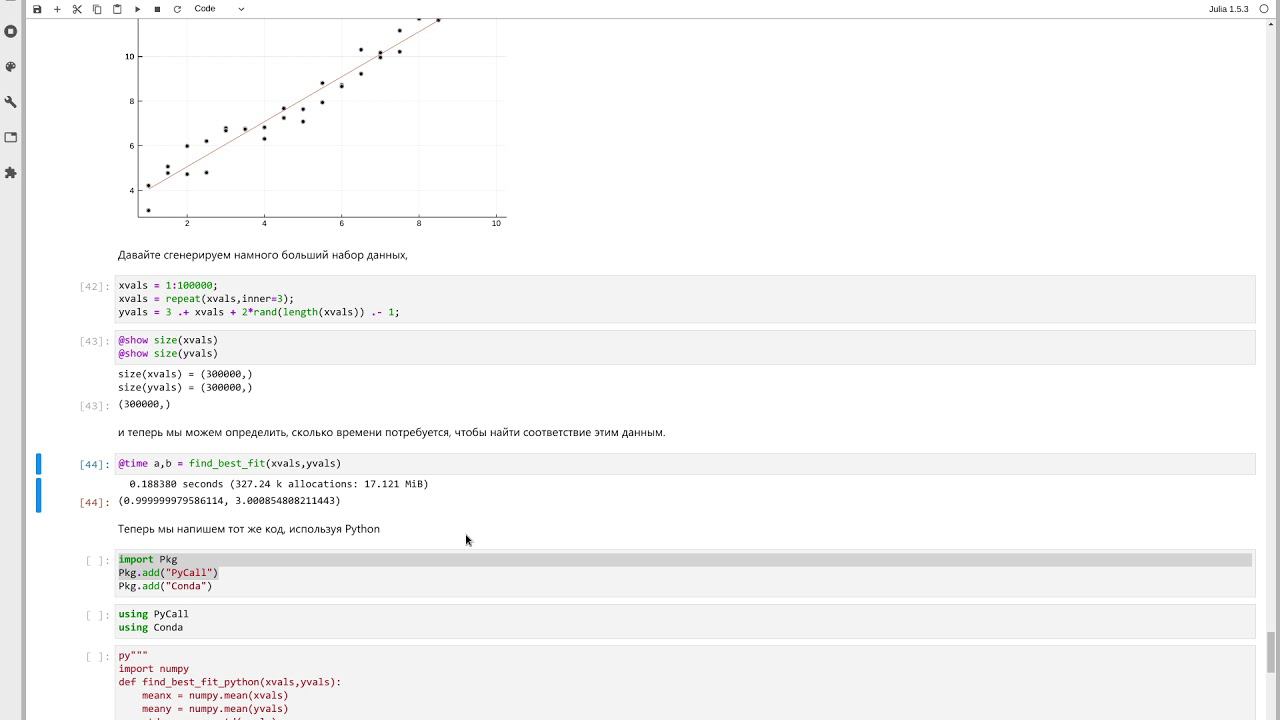Paste cells from the clipboard

pyautogui.click(x=117, y=9)
